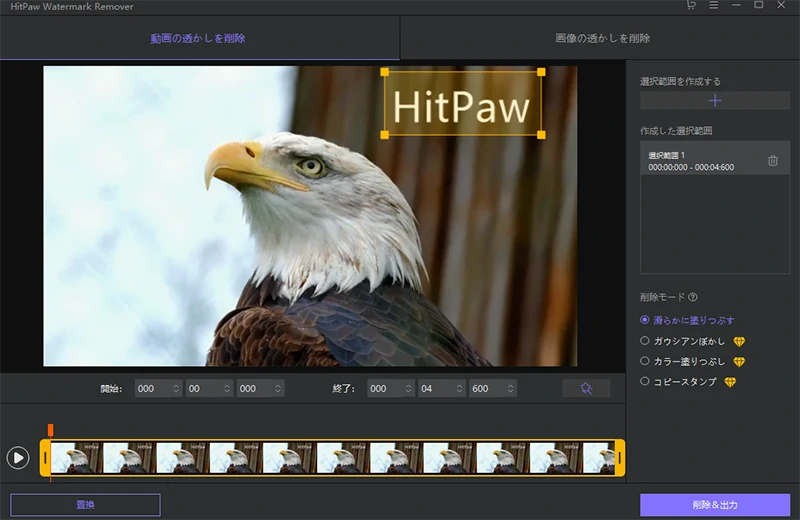This screenshot has height=520, width=800.
Task: Click the help icon beside 削除モード
Action: [x=693, y=297]
